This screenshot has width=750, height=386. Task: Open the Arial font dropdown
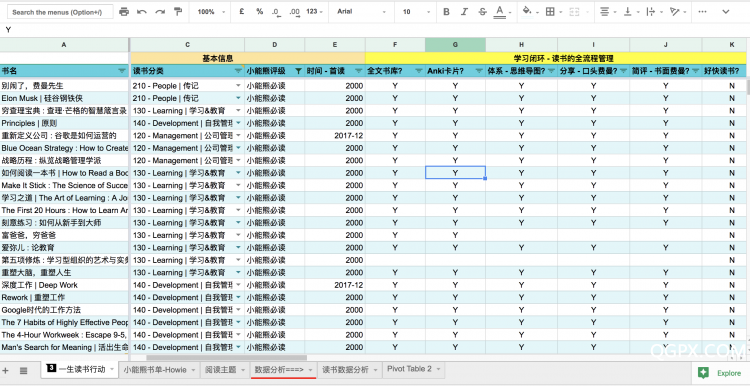click(x=361, y=12)
